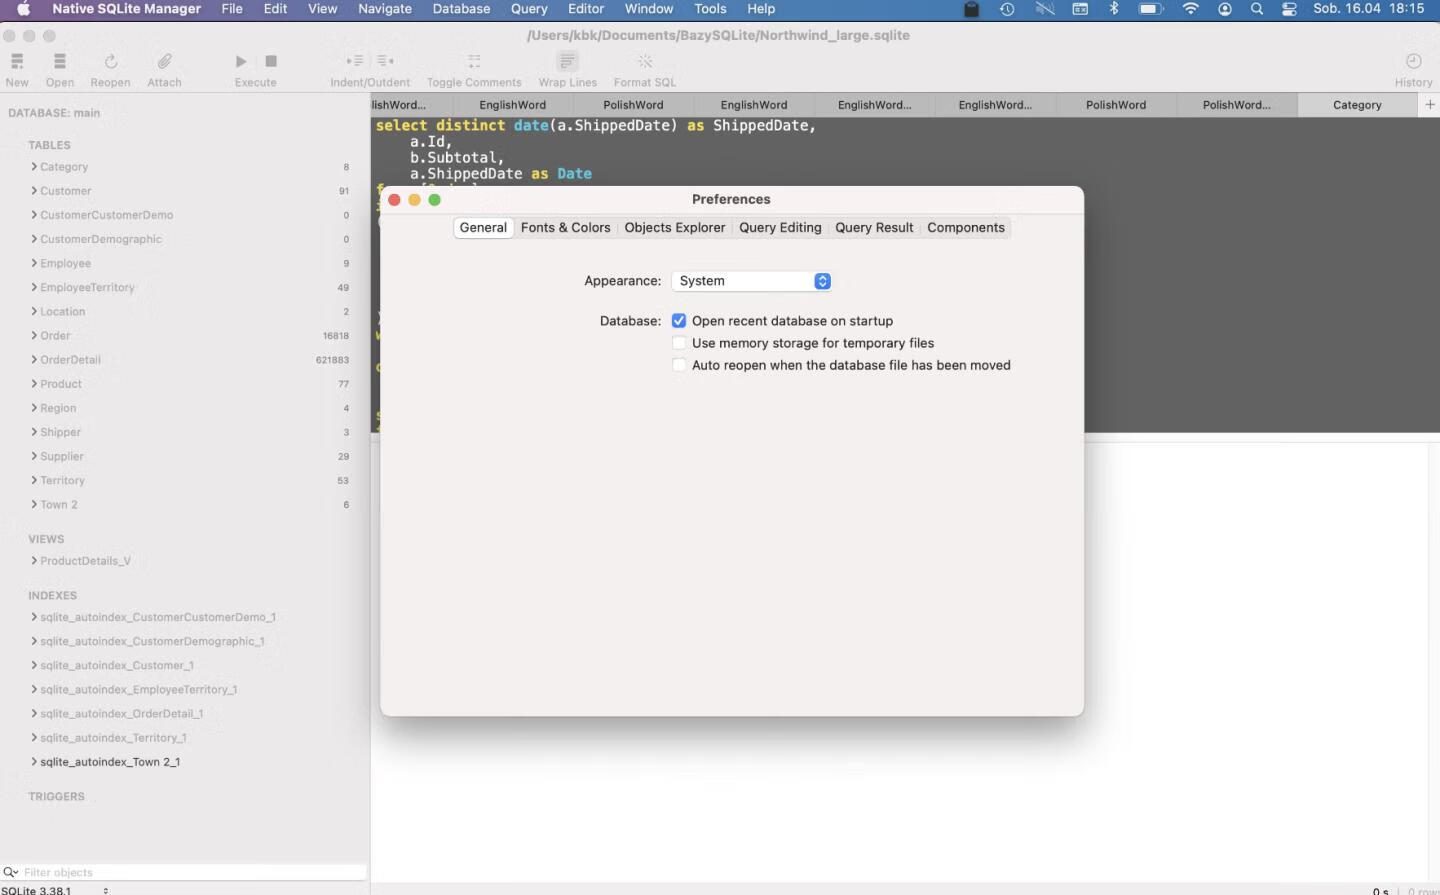
Task: Open the Query Editing preferences tab
Action: (x=780, y=228)
